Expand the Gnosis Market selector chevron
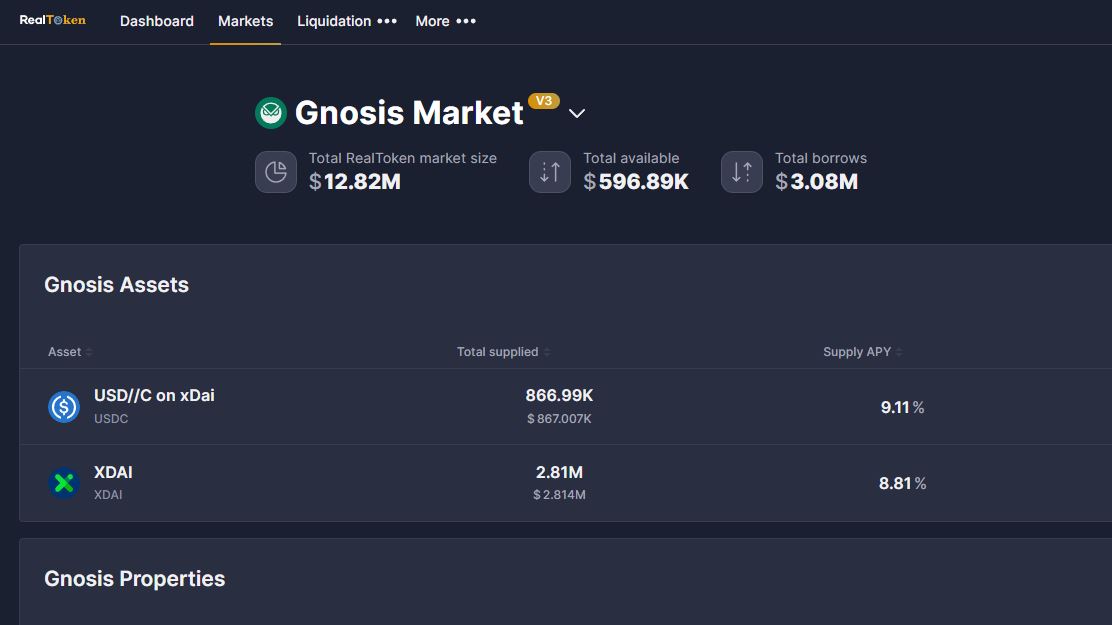 577,114
